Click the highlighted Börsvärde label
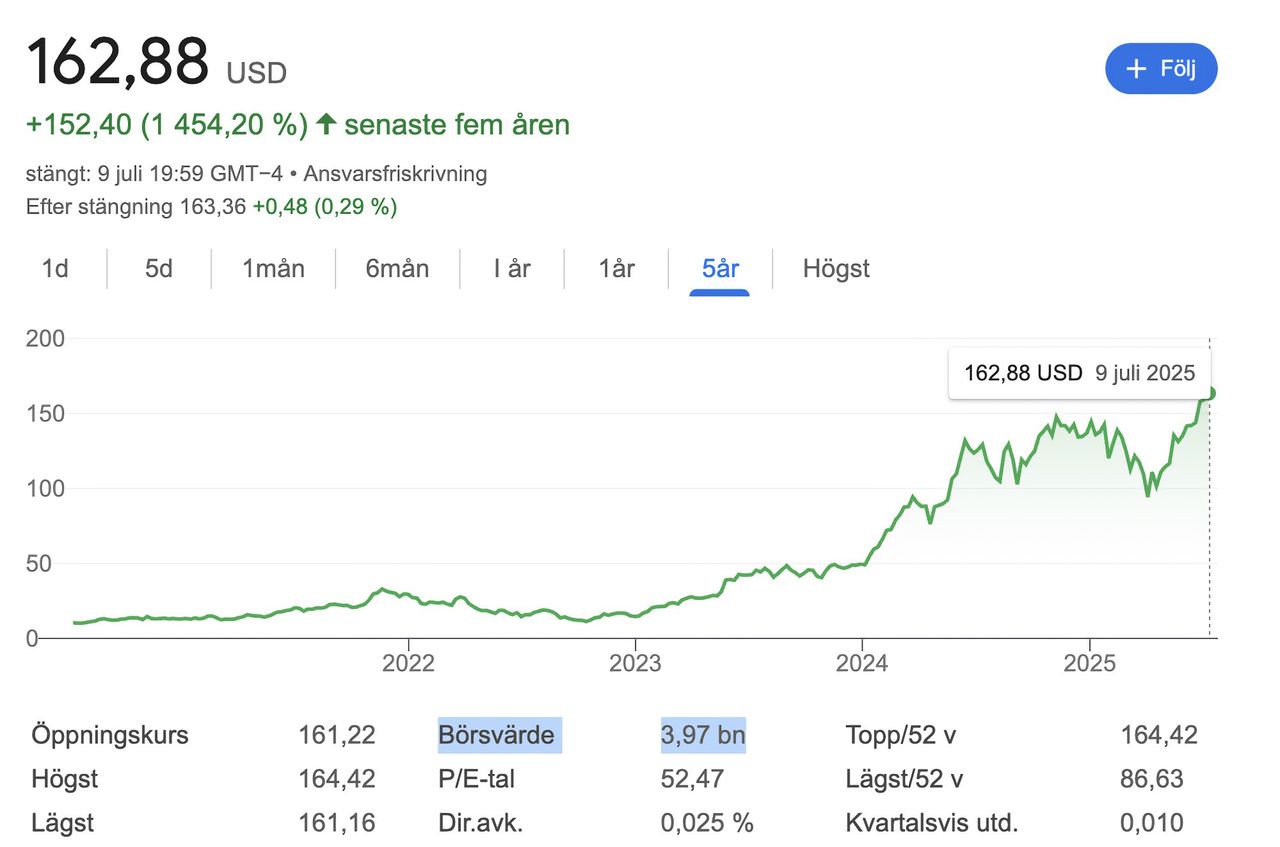This screenshot has height=847, width=1280. 496,735
